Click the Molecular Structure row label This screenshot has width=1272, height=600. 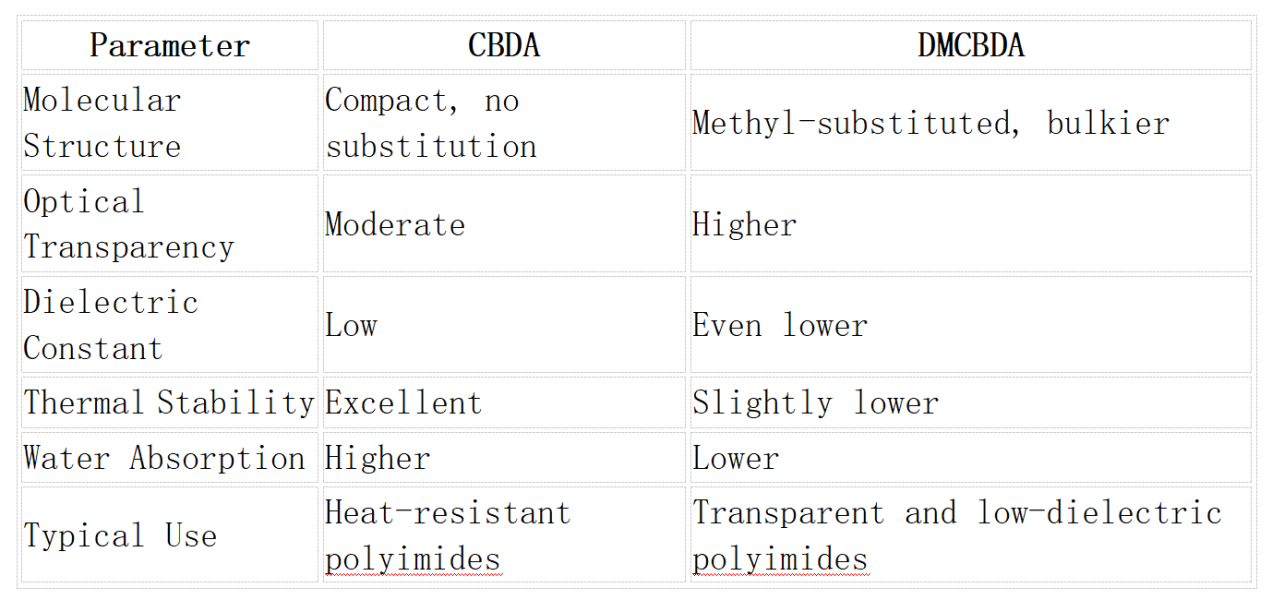tap(169, 122)
